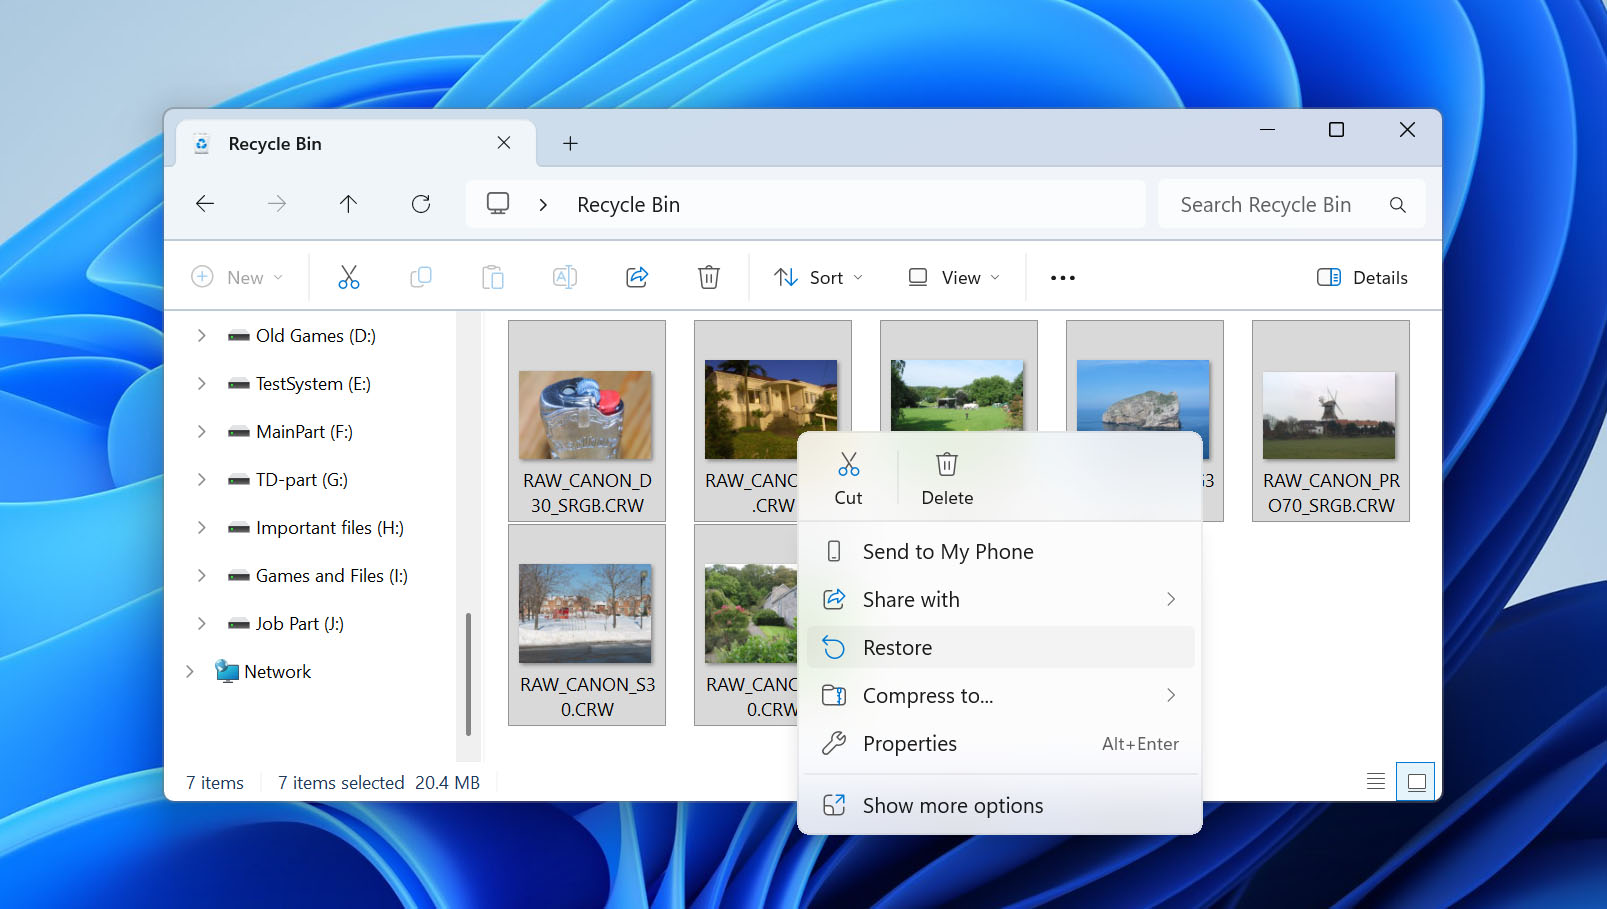Viewport: 1607px width, 909px height.
Task: Expand the Old Games (D:) drive
Action: [x=201, y=336]
